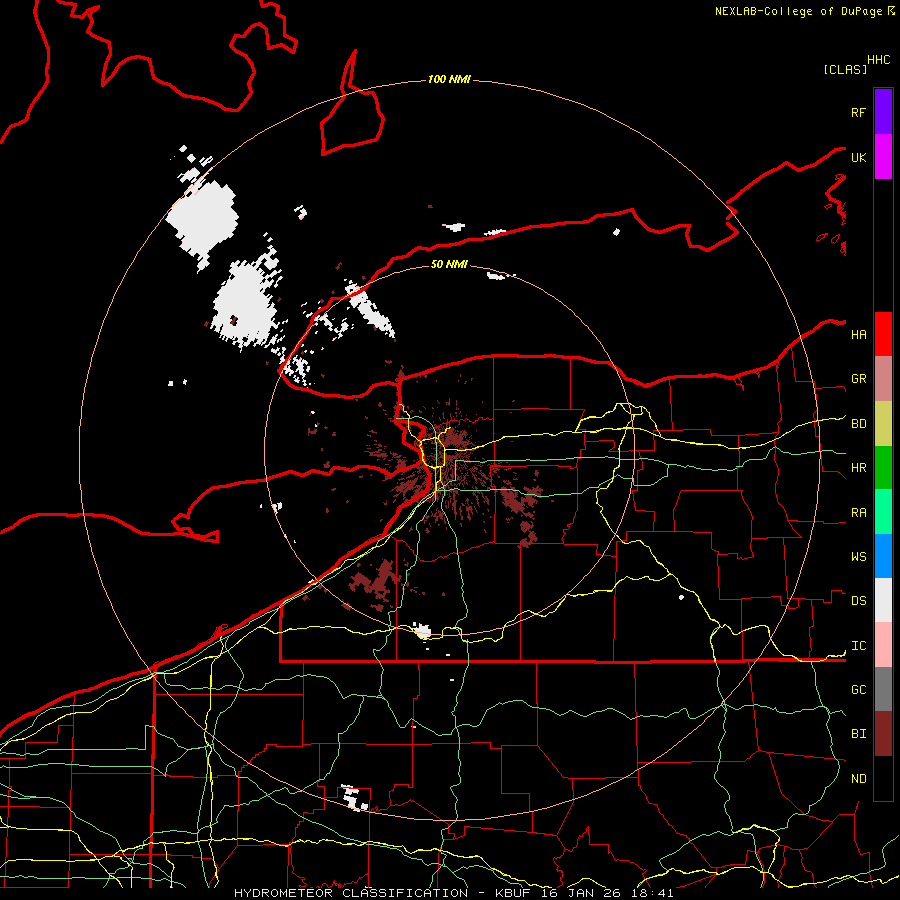Click the NEXLAB-College of DuPage credit text
Viewport: 900px width, 900px height.
pos(798,11)
